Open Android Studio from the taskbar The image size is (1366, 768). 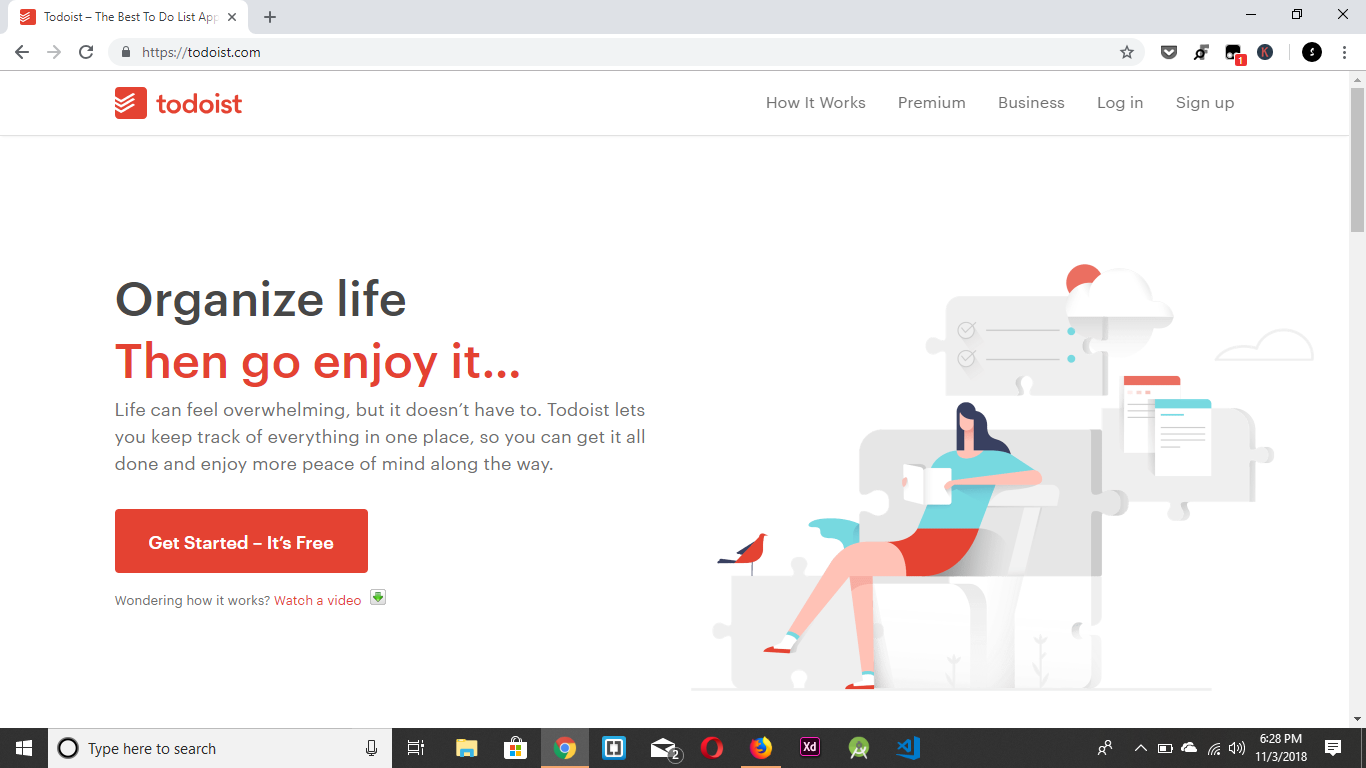pyautogui.click(x=859, y=748)
